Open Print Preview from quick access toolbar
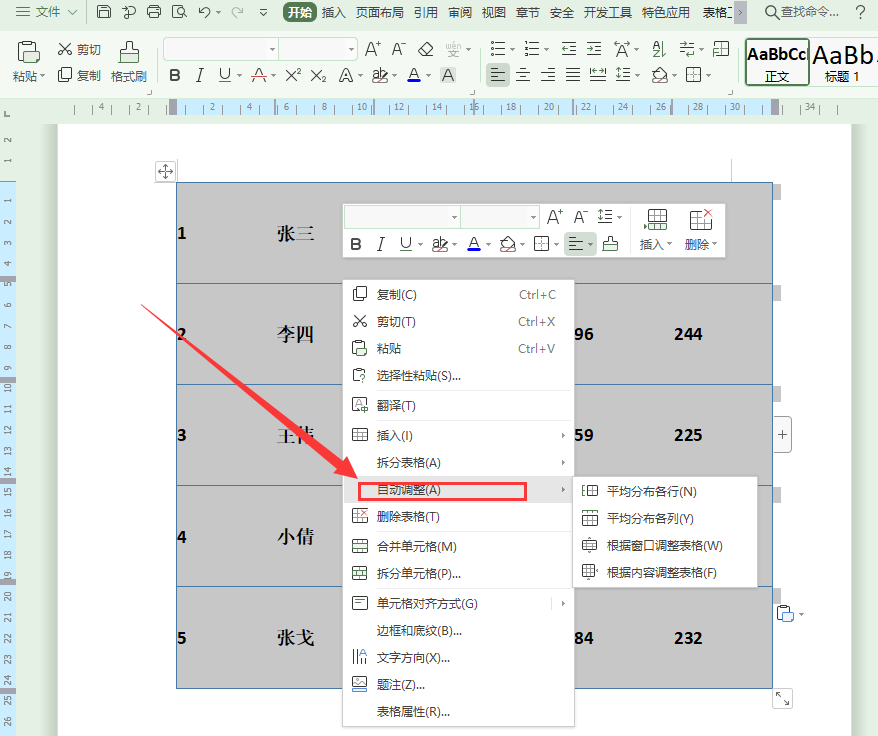The height and width of the screenshot is (736, 878). [179, 12]
